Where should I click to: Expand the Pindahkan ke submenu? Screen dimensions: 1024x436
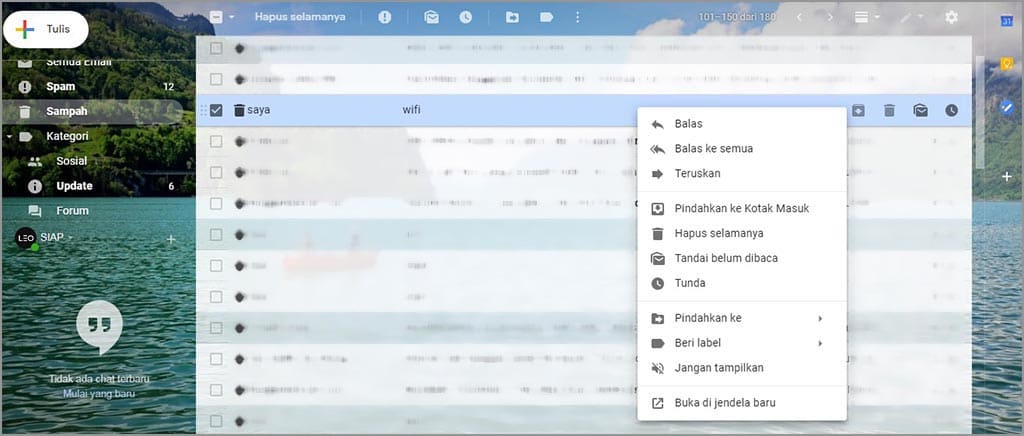(742, 318)
